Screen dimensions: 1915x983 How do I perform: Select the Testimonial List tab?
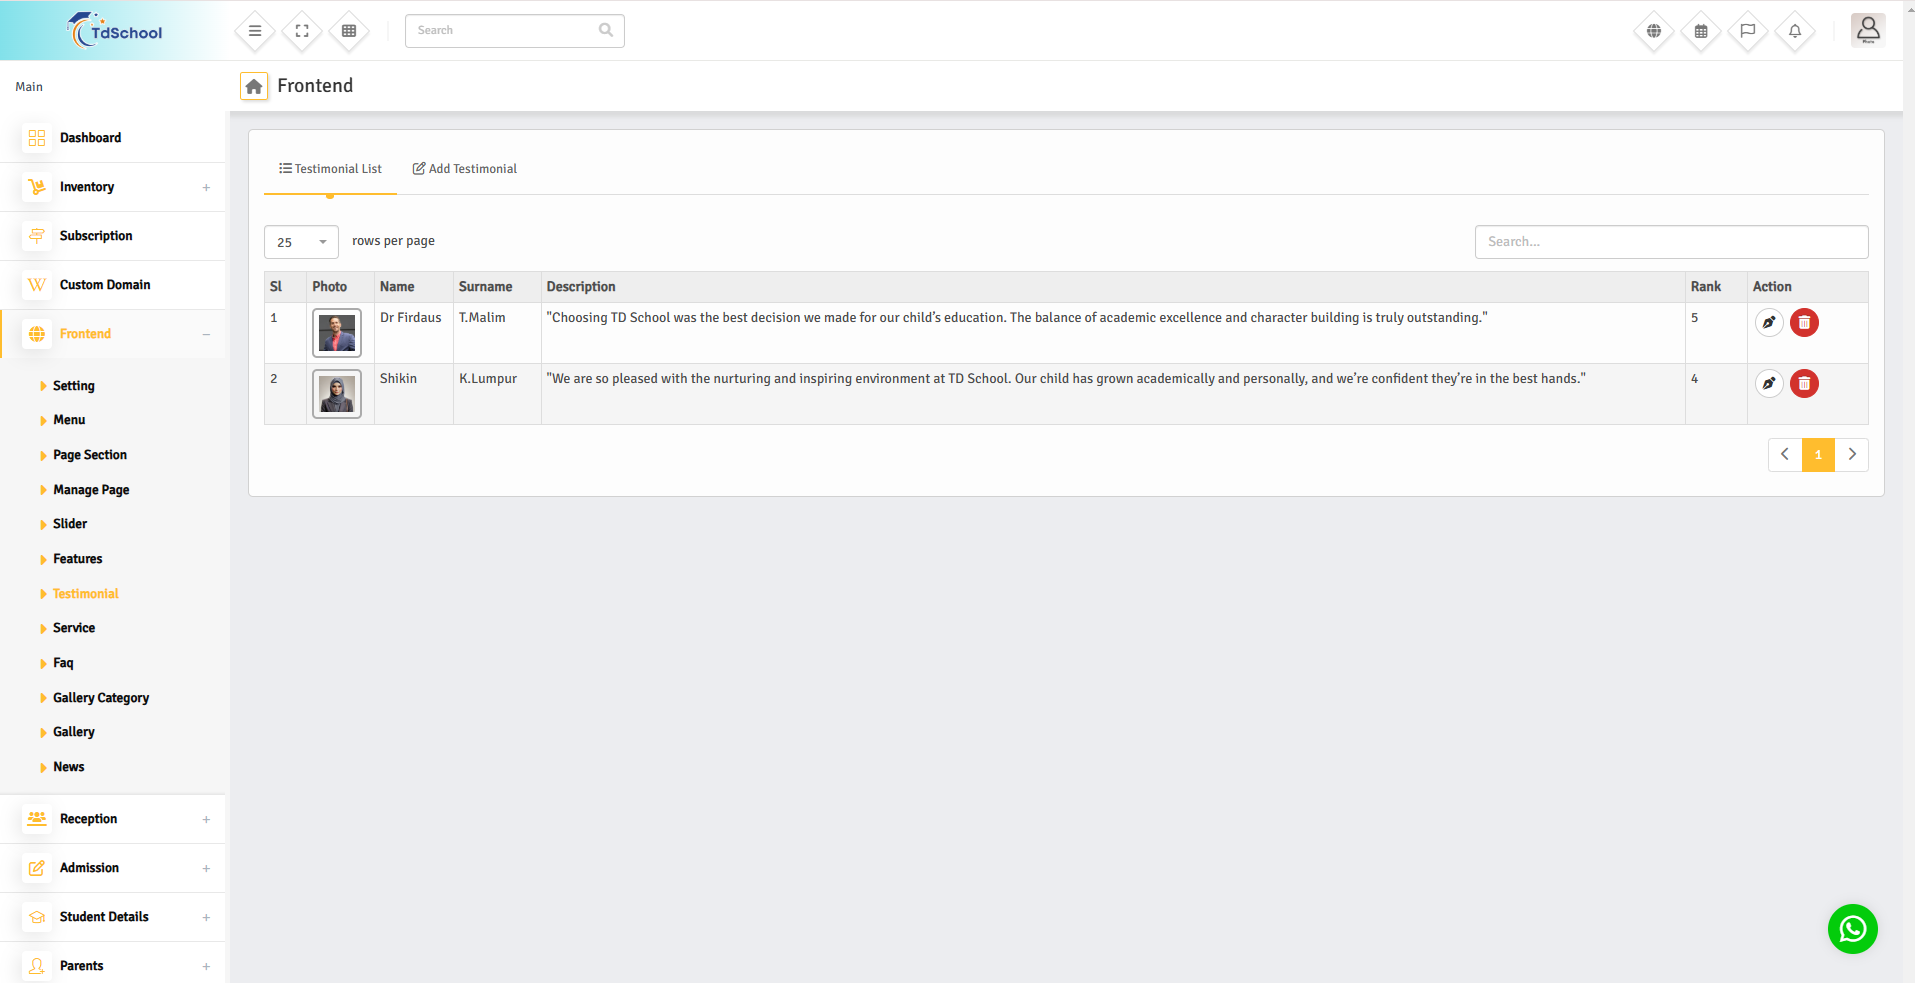pyautogui.click(x=331, y=169)
